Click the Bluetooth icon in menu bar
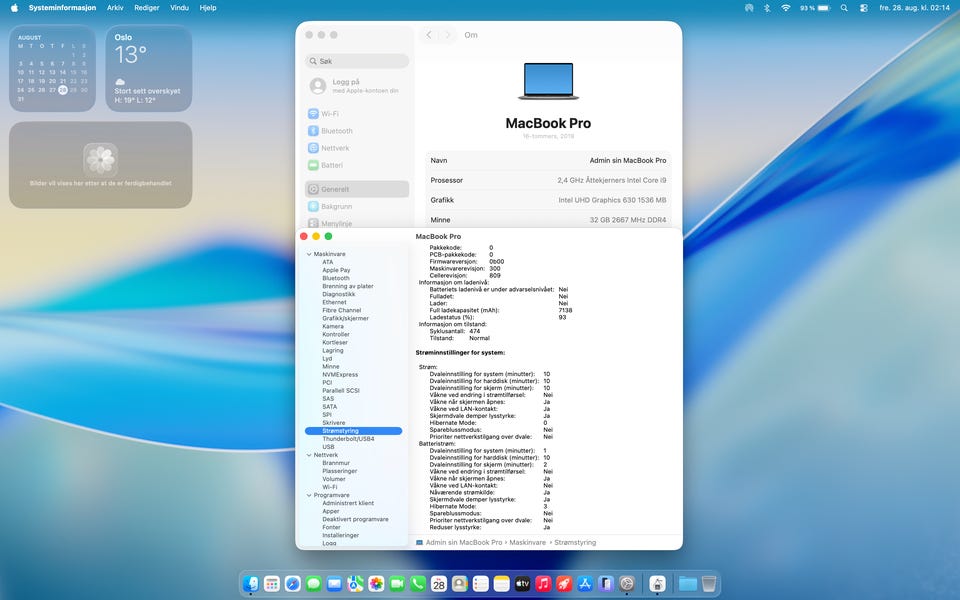Screen dimensions: 960x600 767,8
